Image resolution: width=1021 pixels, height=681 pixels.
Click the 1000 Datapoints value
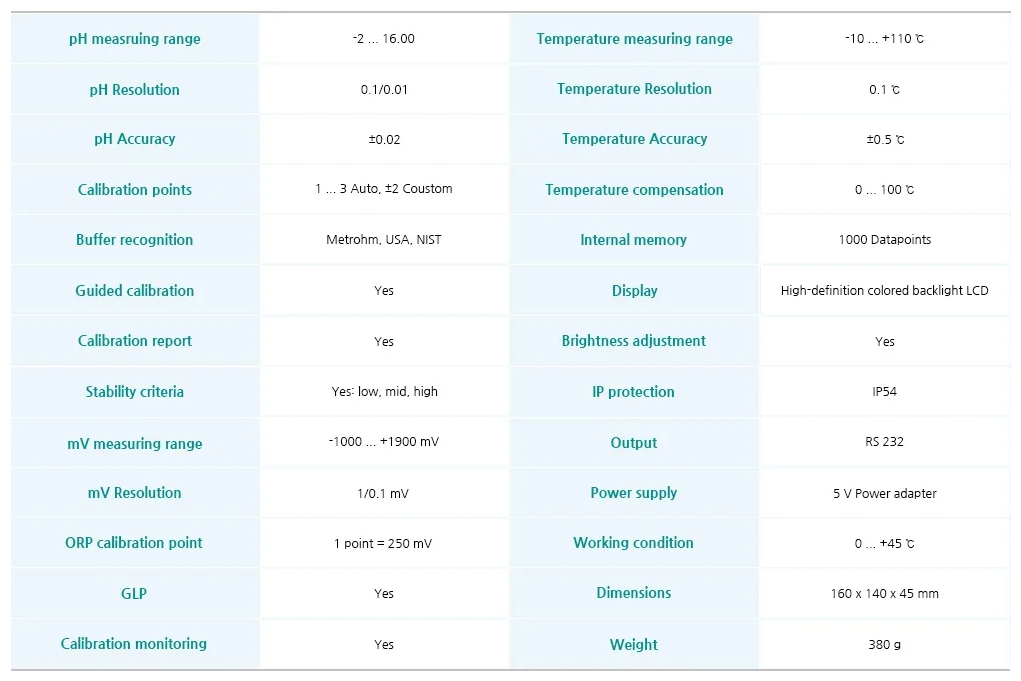pyautogui.click(x=884, y=240)
